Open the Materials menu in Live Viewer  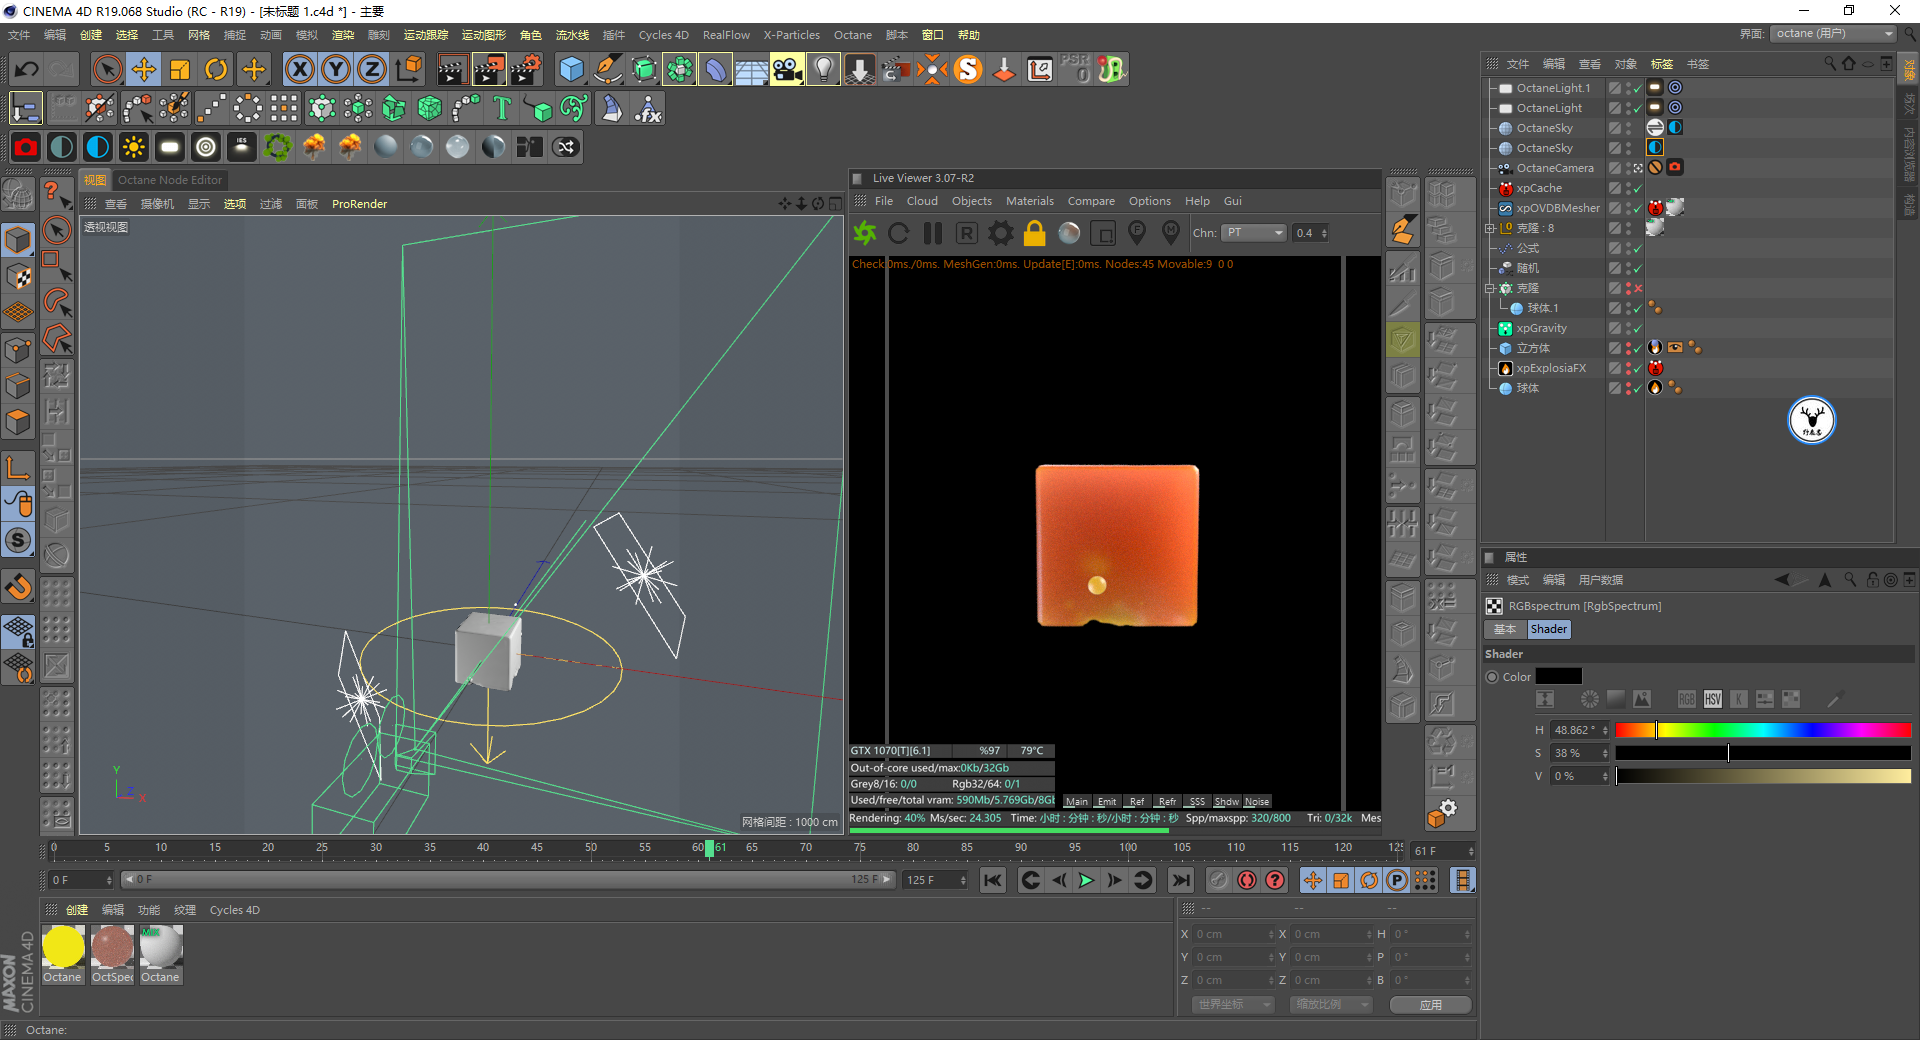[1029, 201]
